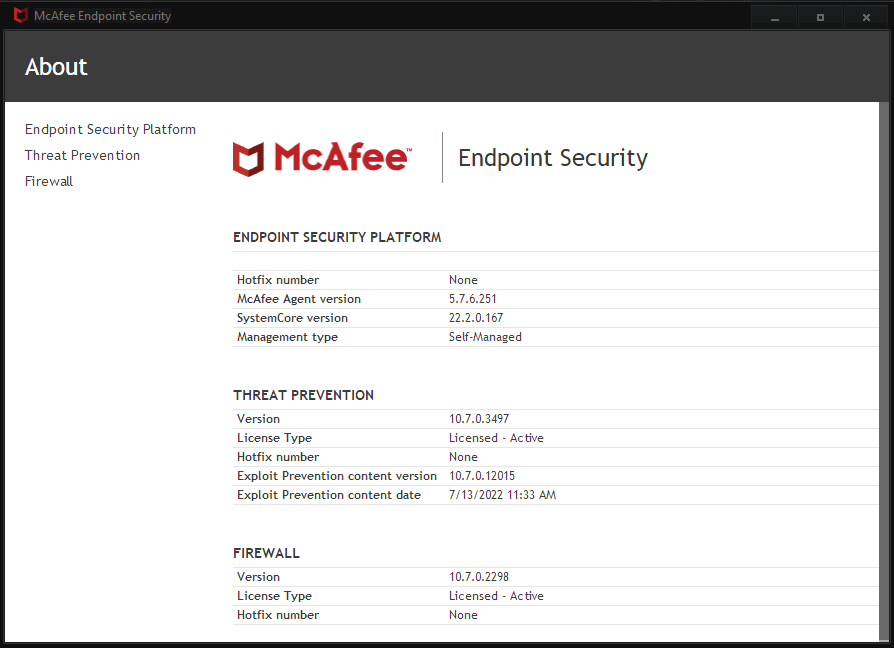Click "Hotfix number" under Threat Prevention section
Screen dimensions: 894x648
pyautogui.click(x=278, y=457)
